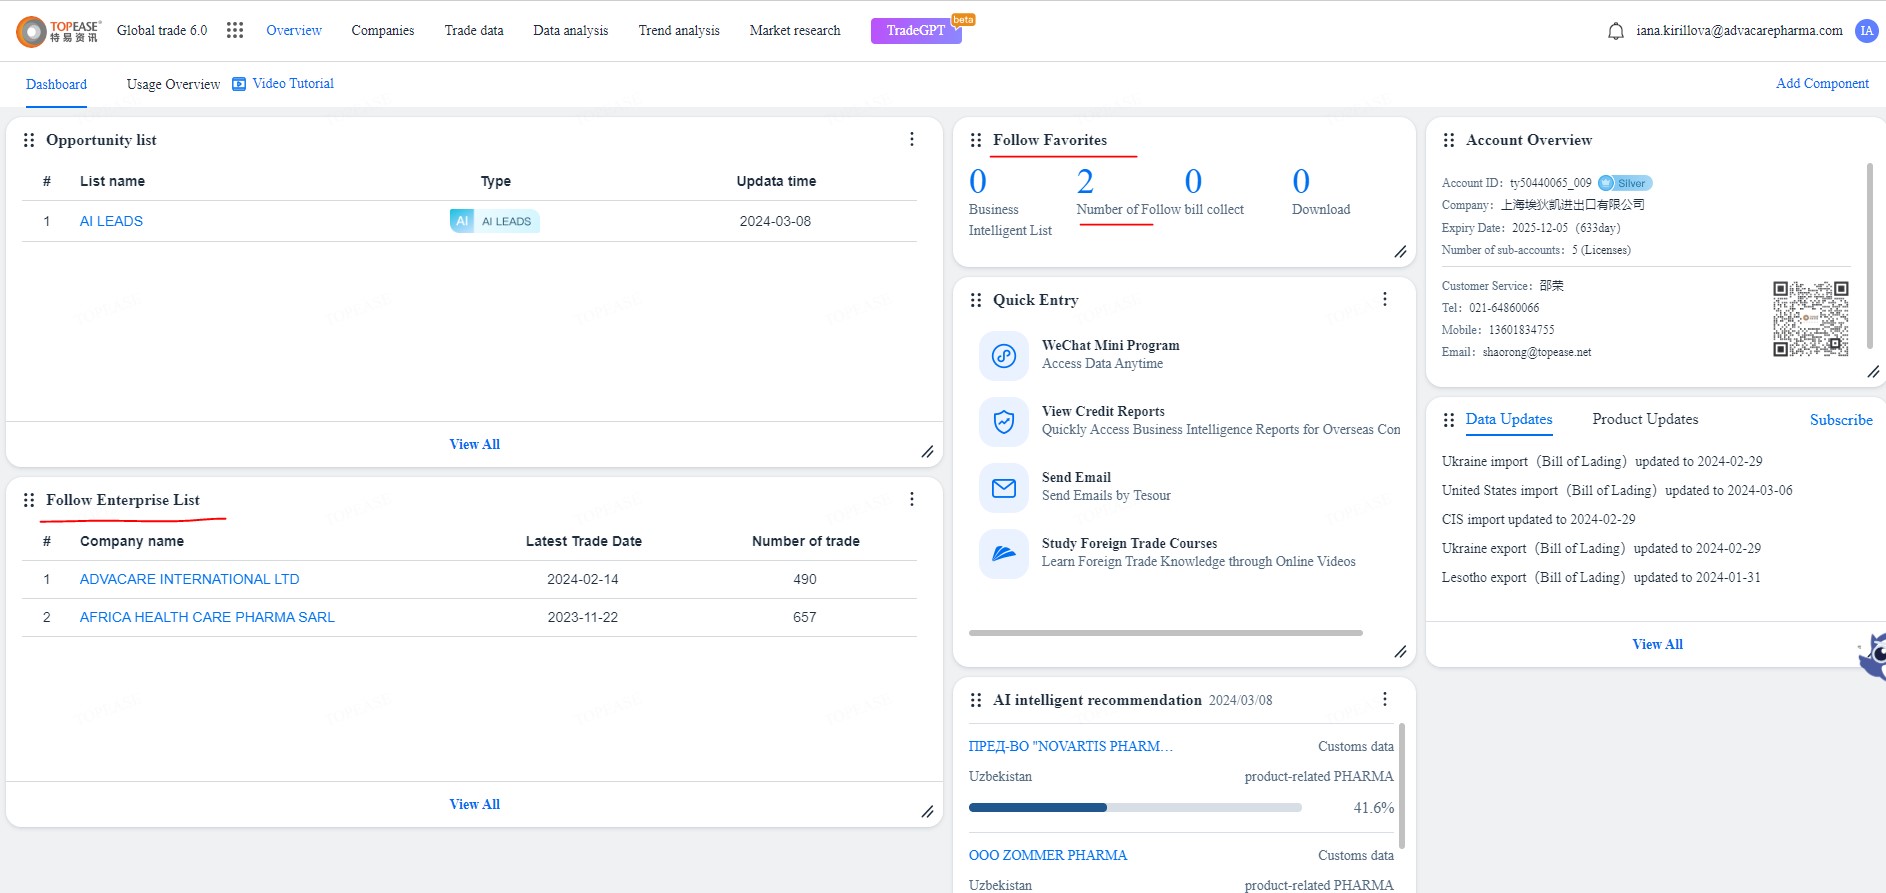
Task: Grab Follow Favorites drag handle
Action: (976, 140)
